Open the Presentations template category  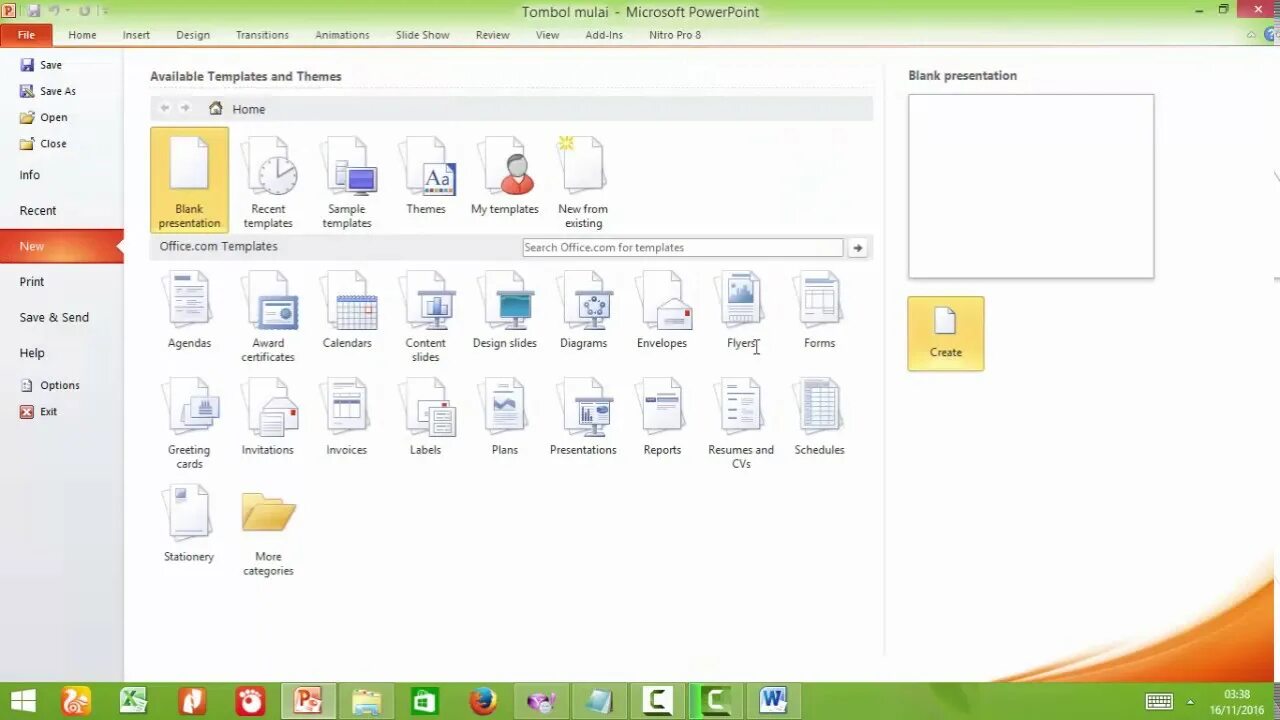pos(583,417)
